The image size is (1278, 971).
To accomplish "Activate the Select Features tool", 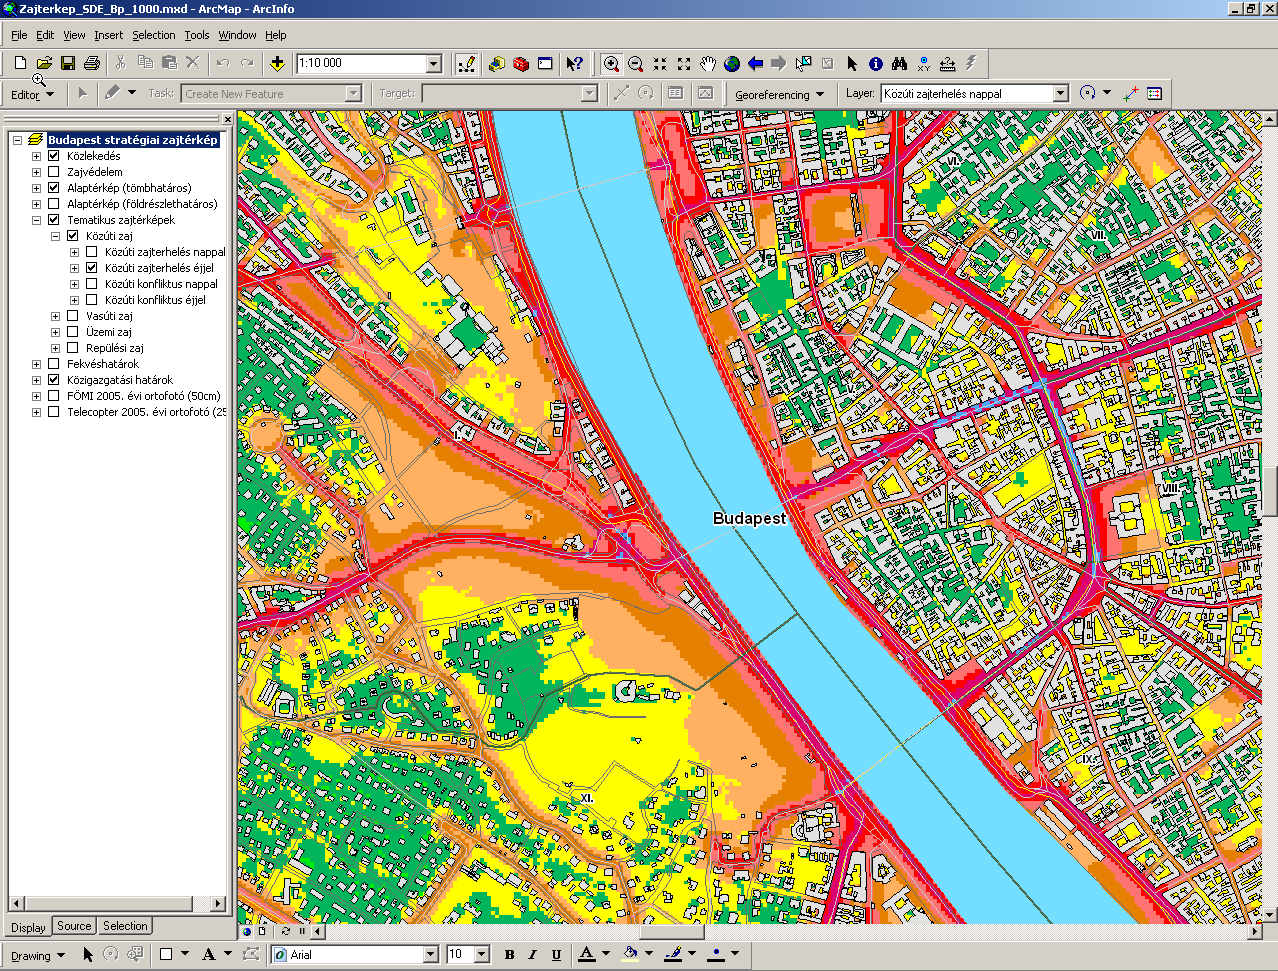I will (804, 64).
